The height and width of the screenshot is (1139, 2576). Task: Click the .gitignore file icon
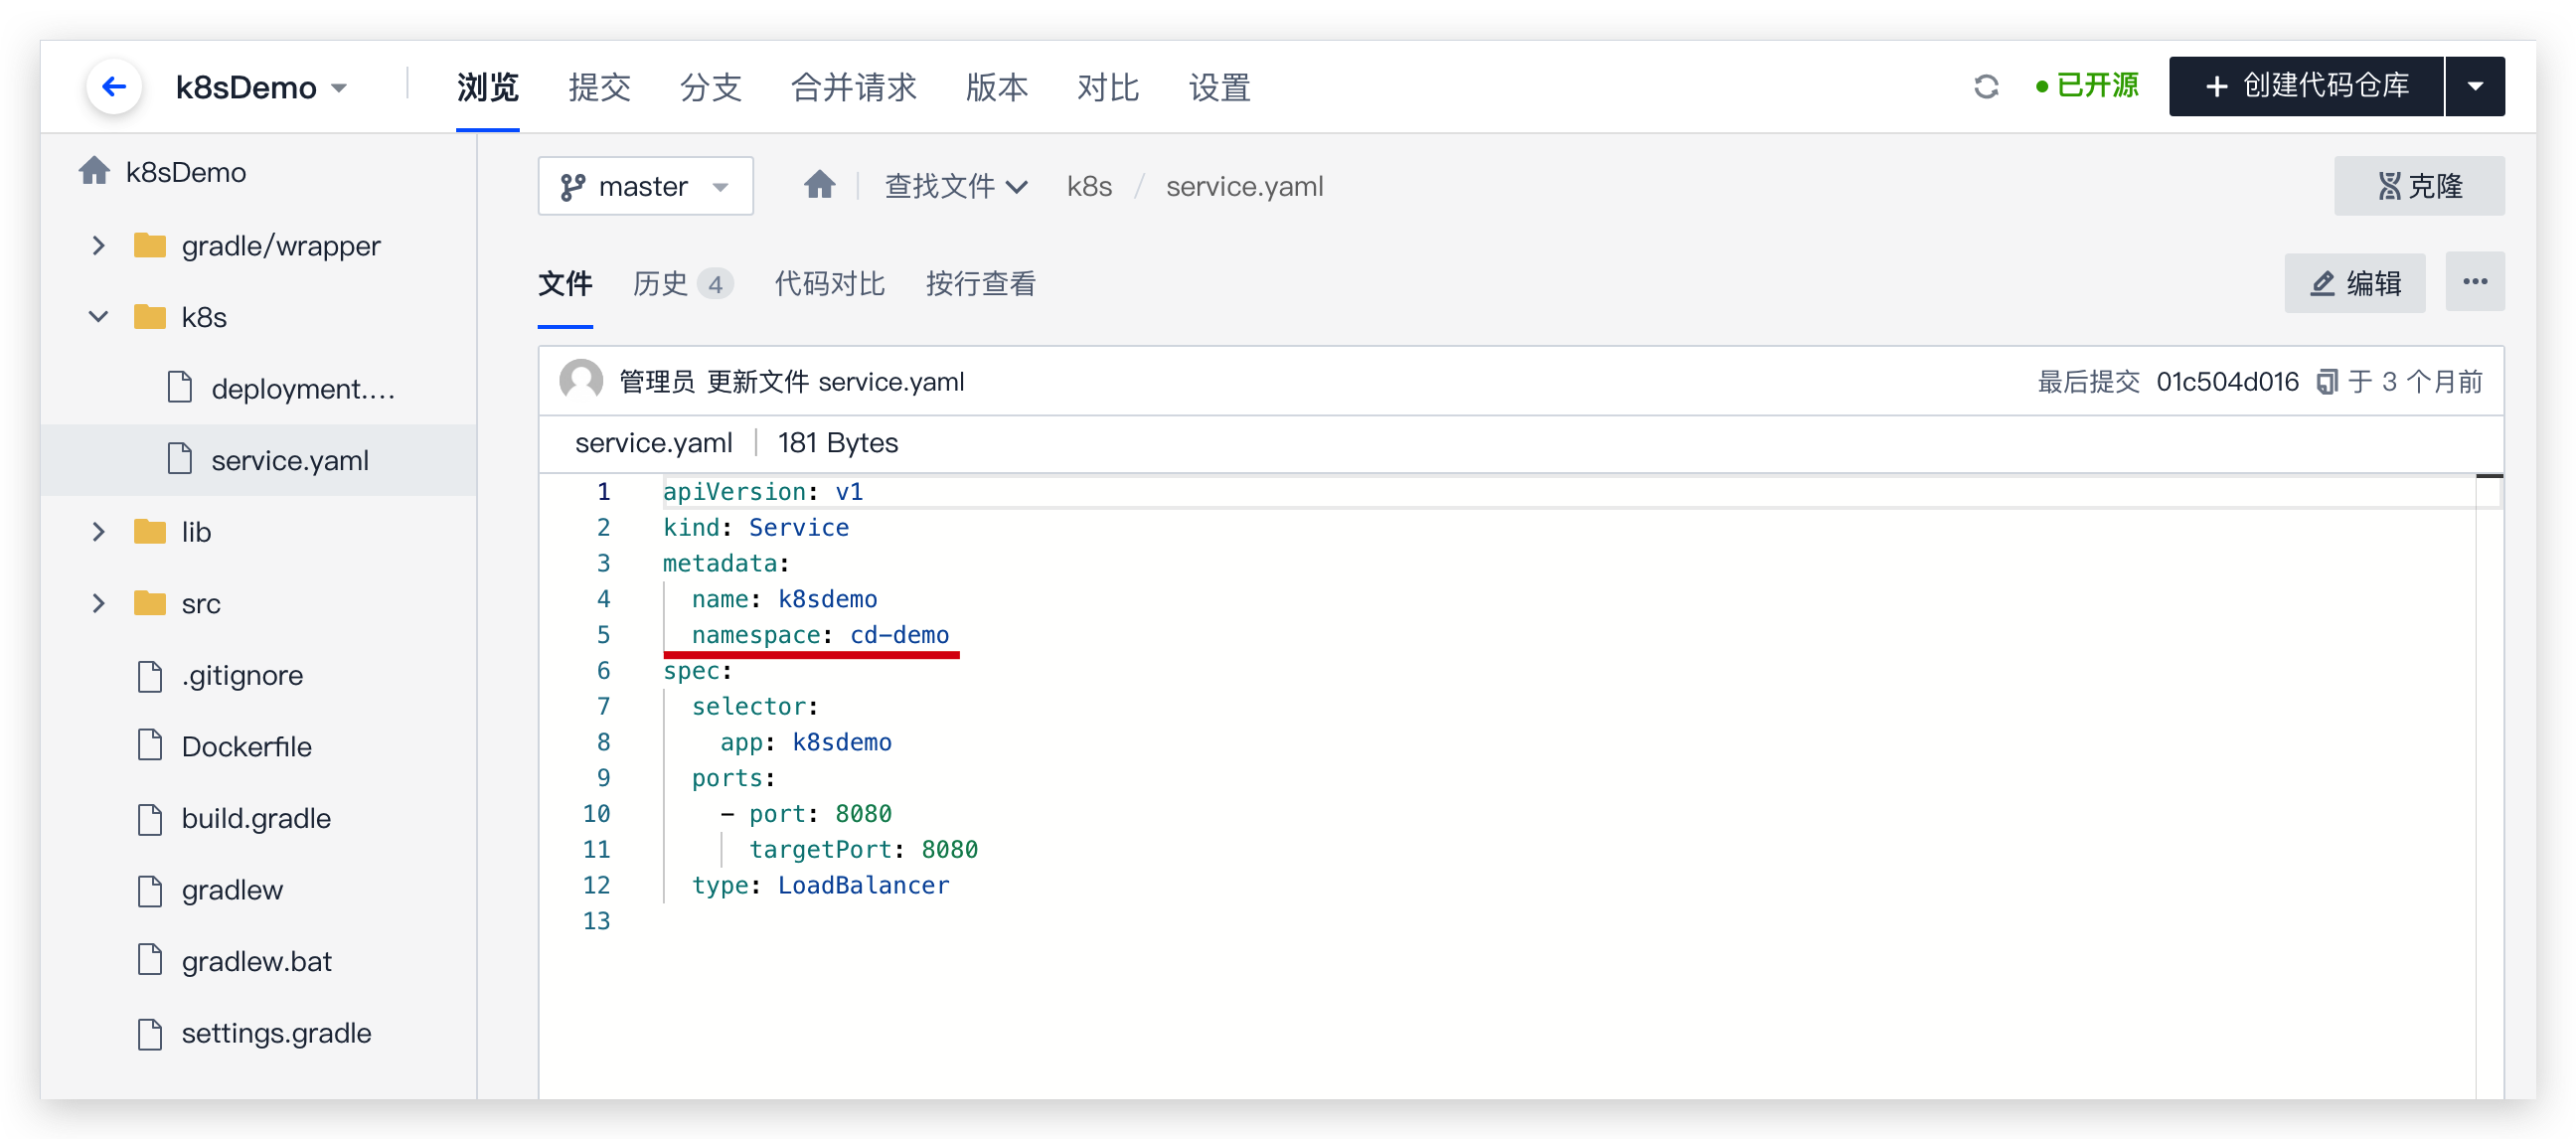(149, 675)
